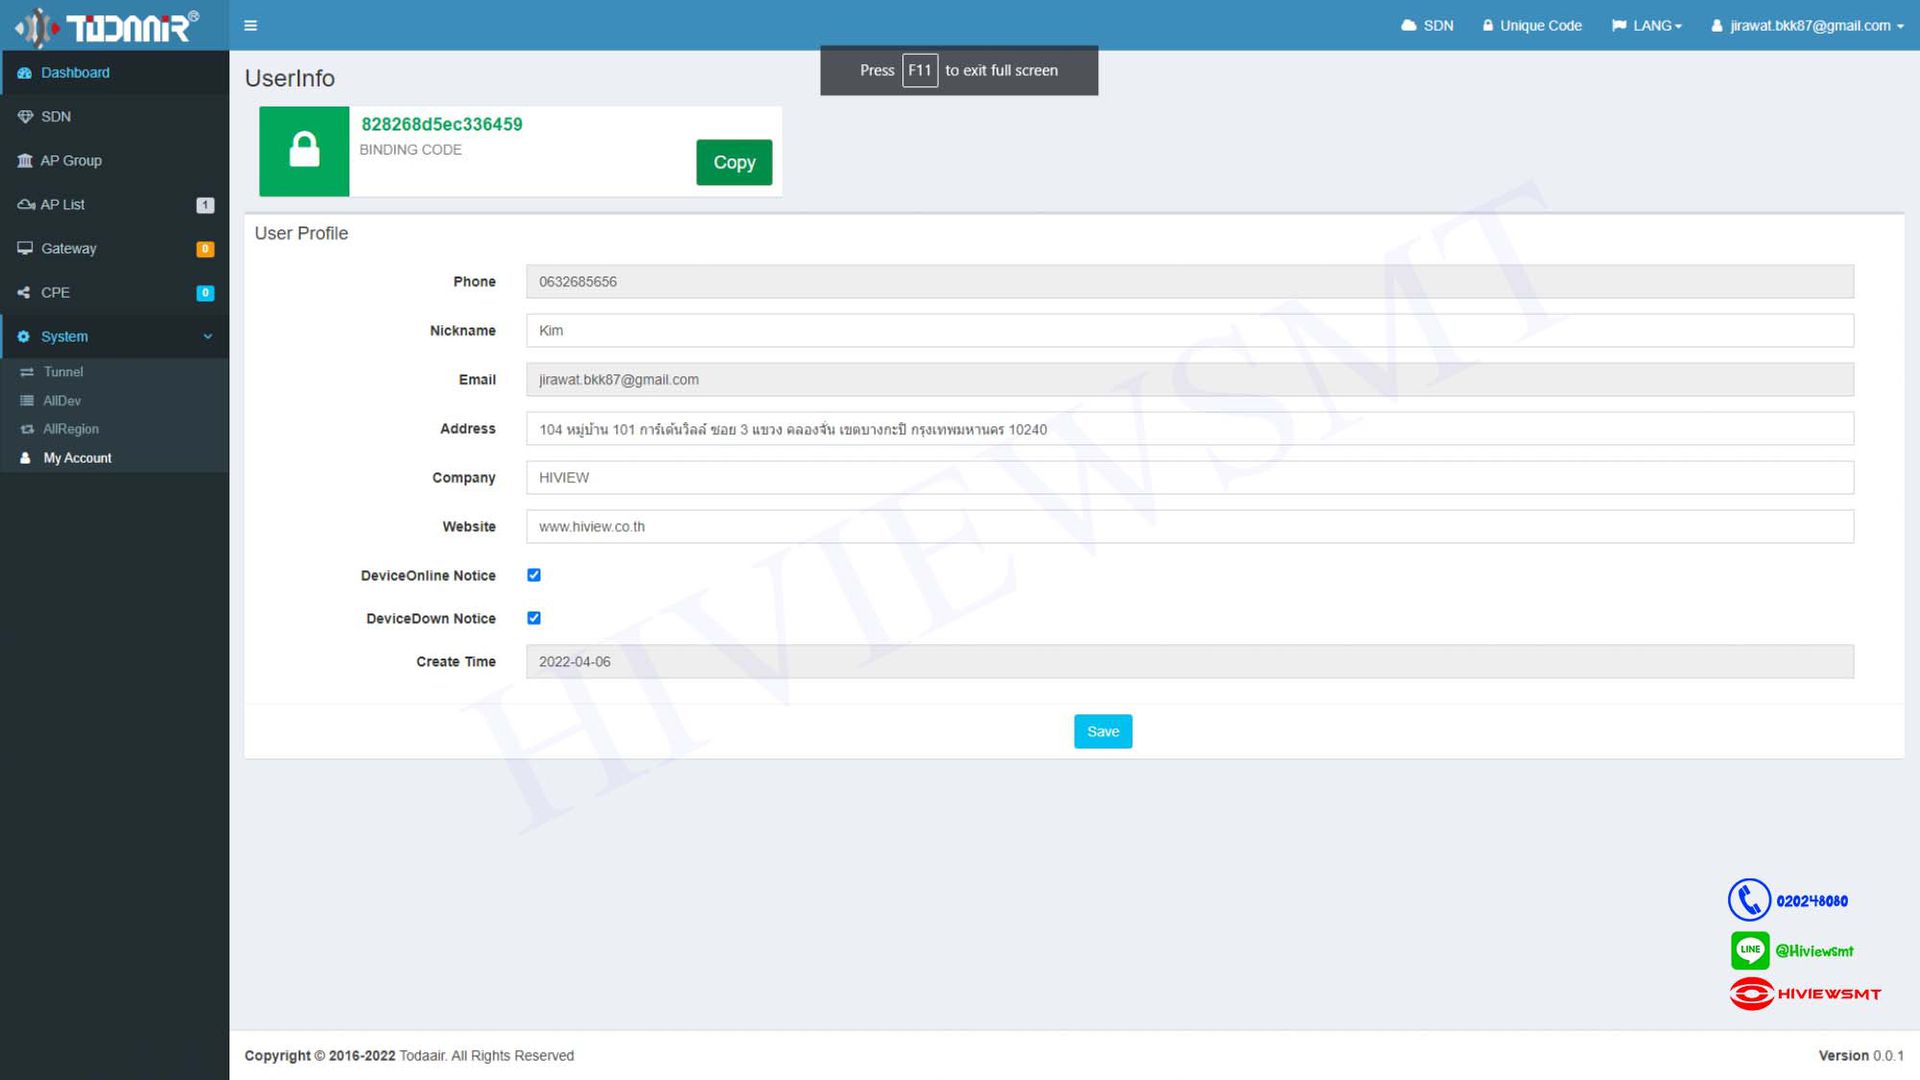Toggle the DeviceOnline Notice checkbox

[x=534, y=575]
